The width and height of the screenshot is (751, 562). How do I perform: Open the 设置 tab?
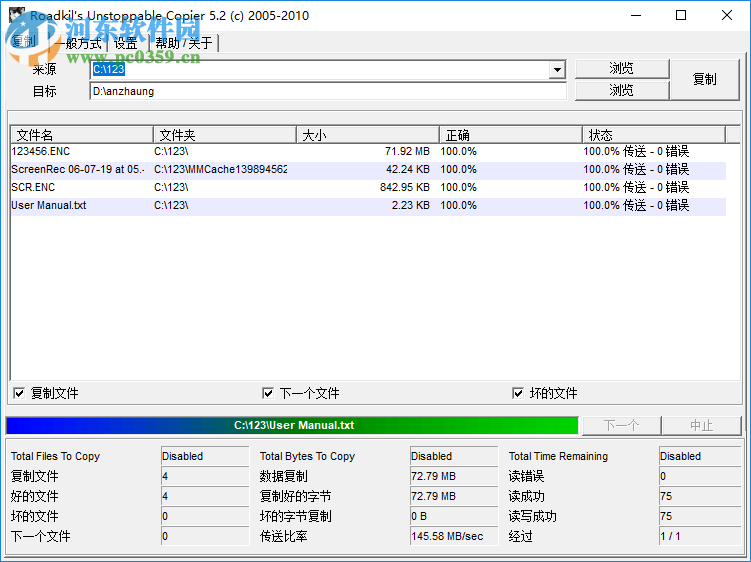click(126, 43)
